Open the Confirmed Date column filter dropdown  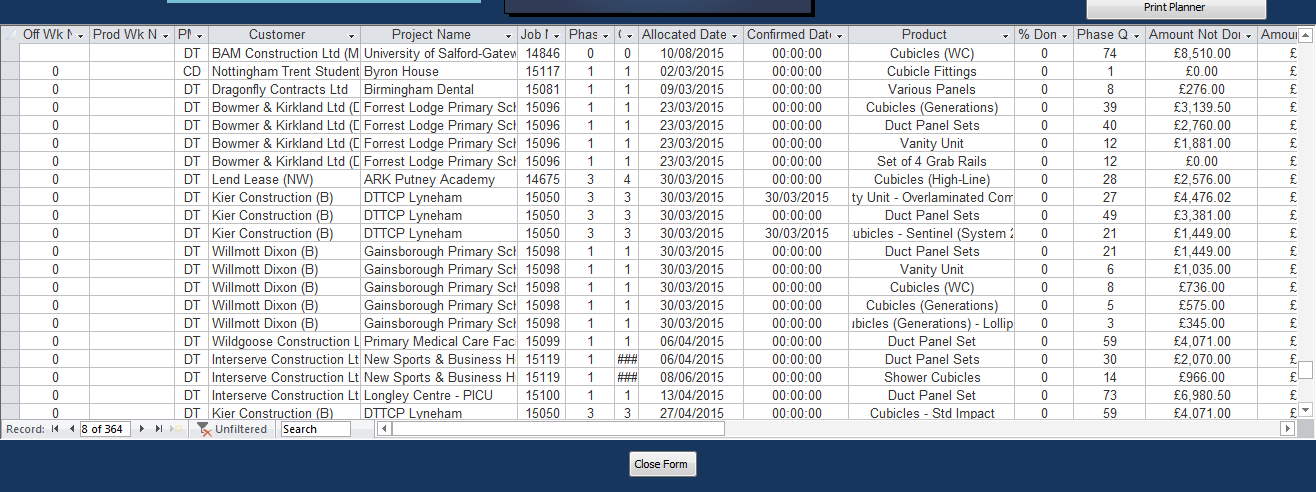[x=838, y=35]
